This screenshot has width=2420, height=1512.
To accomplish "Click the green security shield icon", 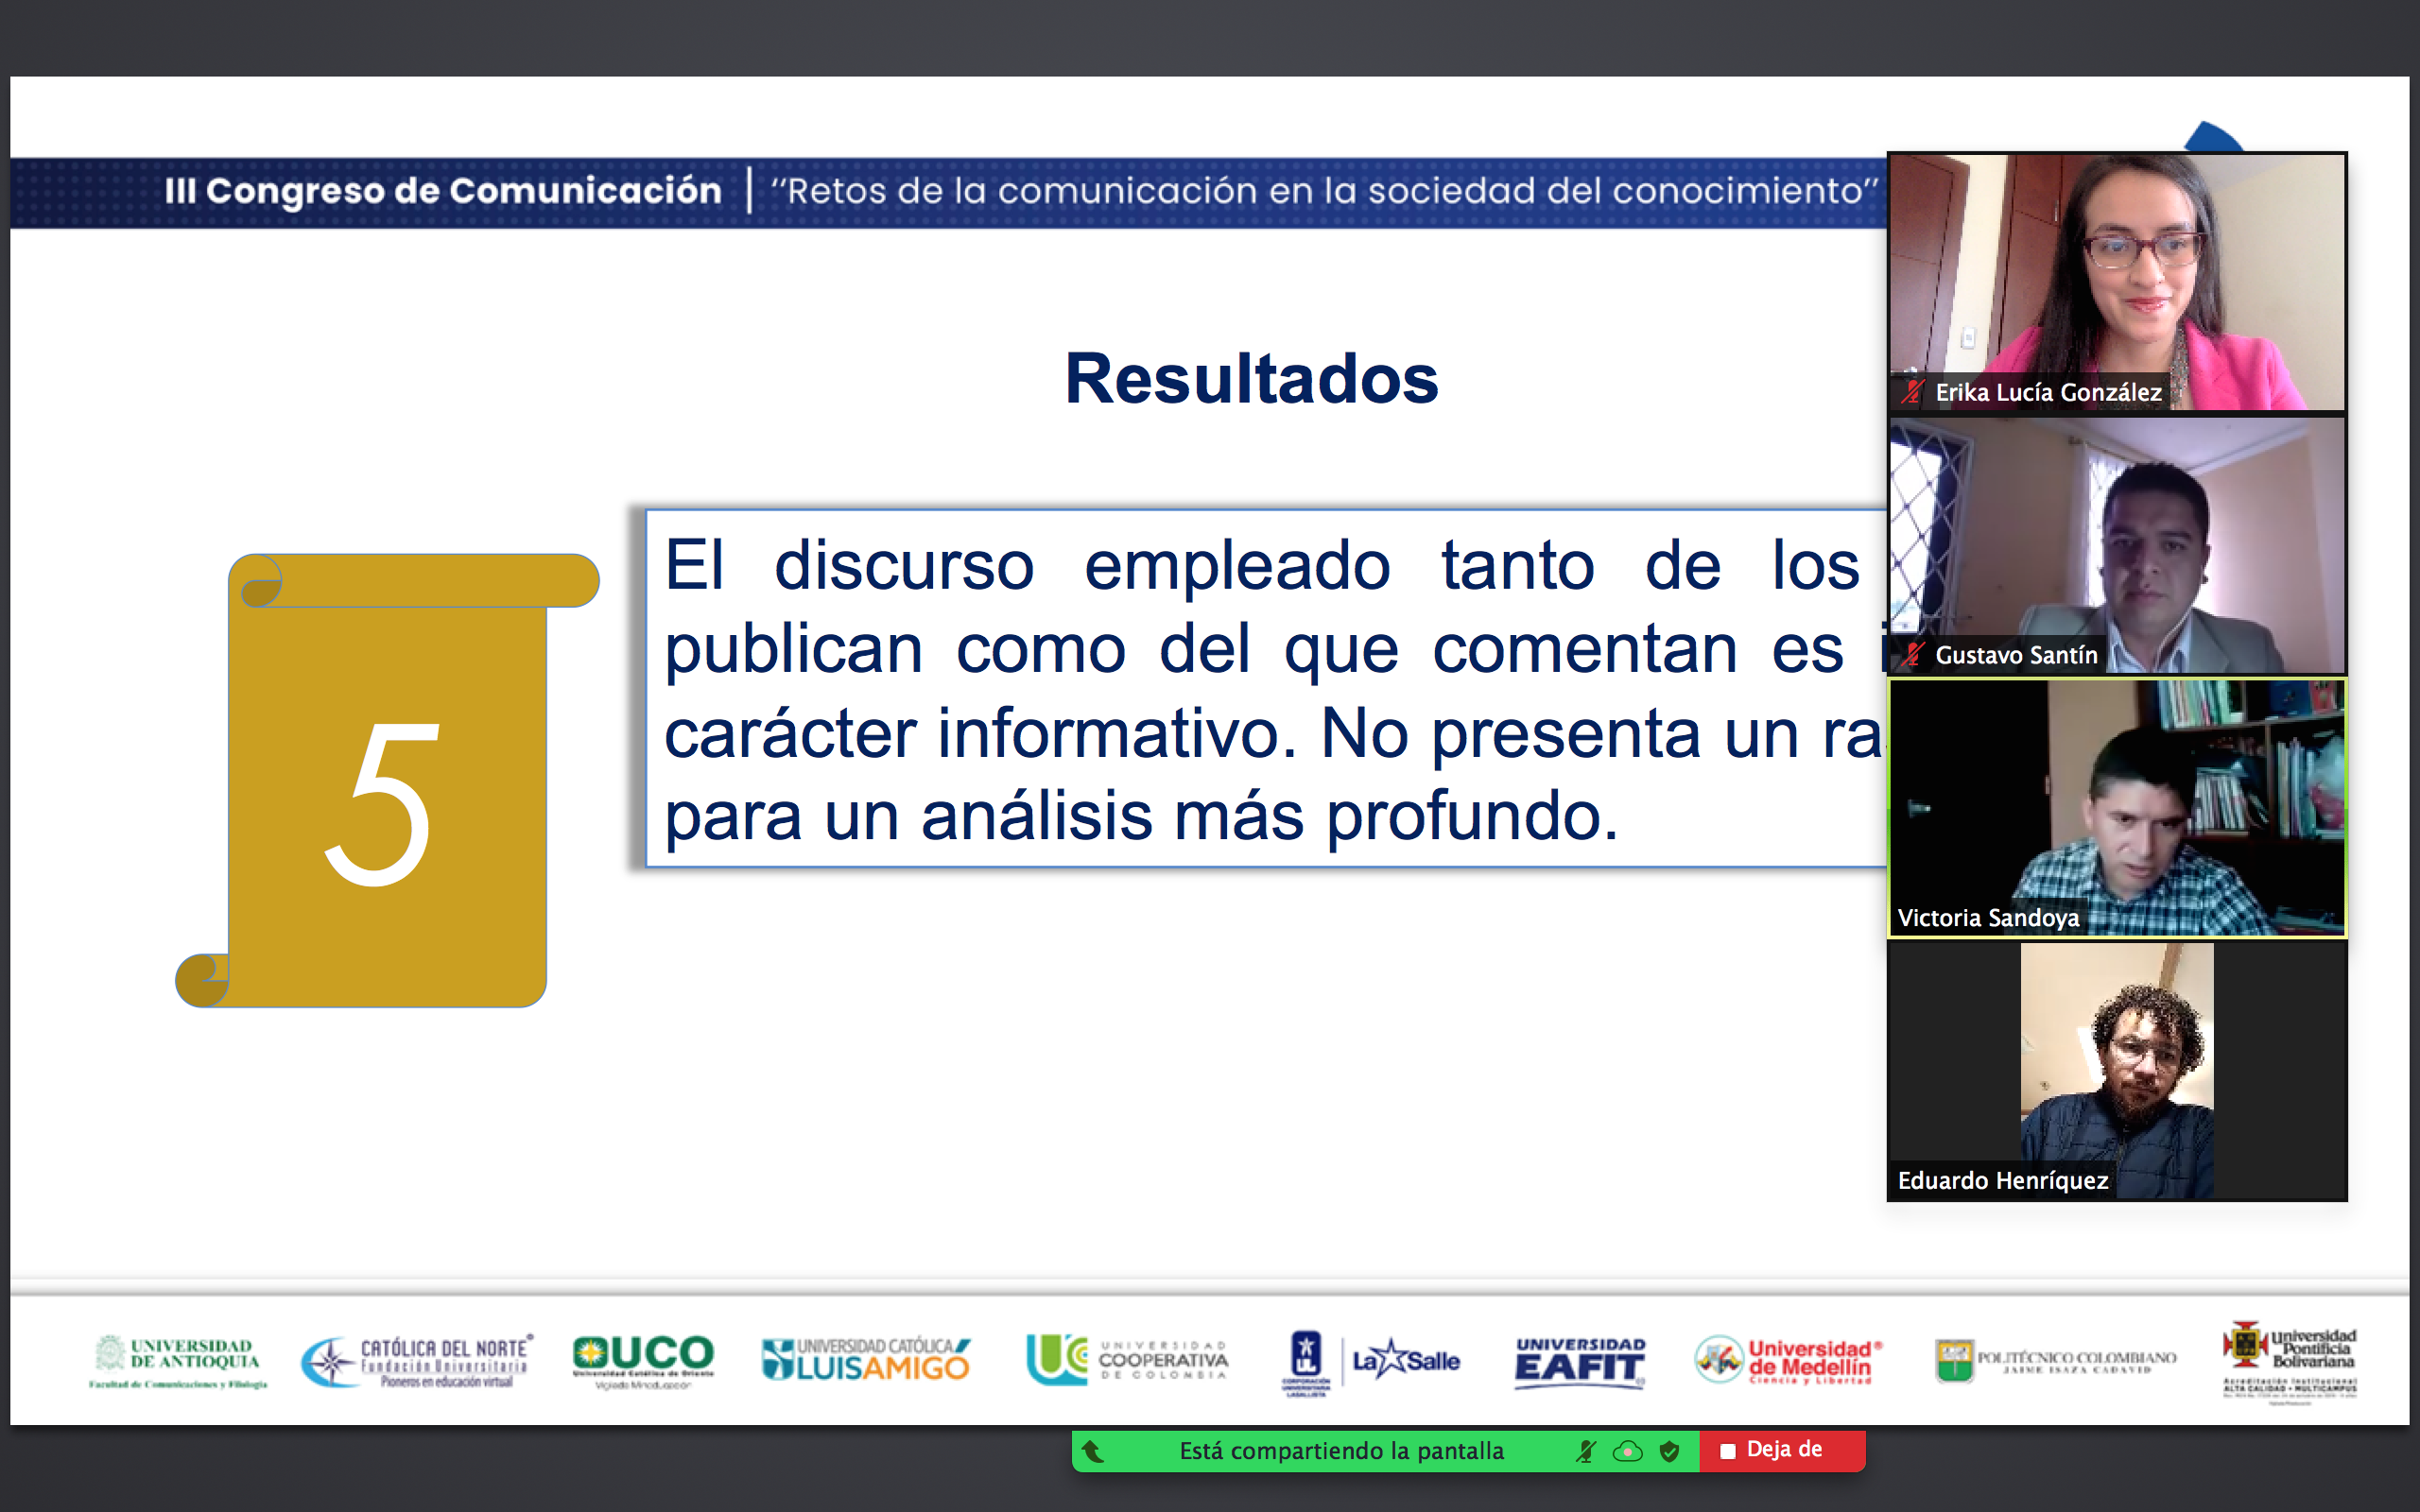I will [1669, 1451].
